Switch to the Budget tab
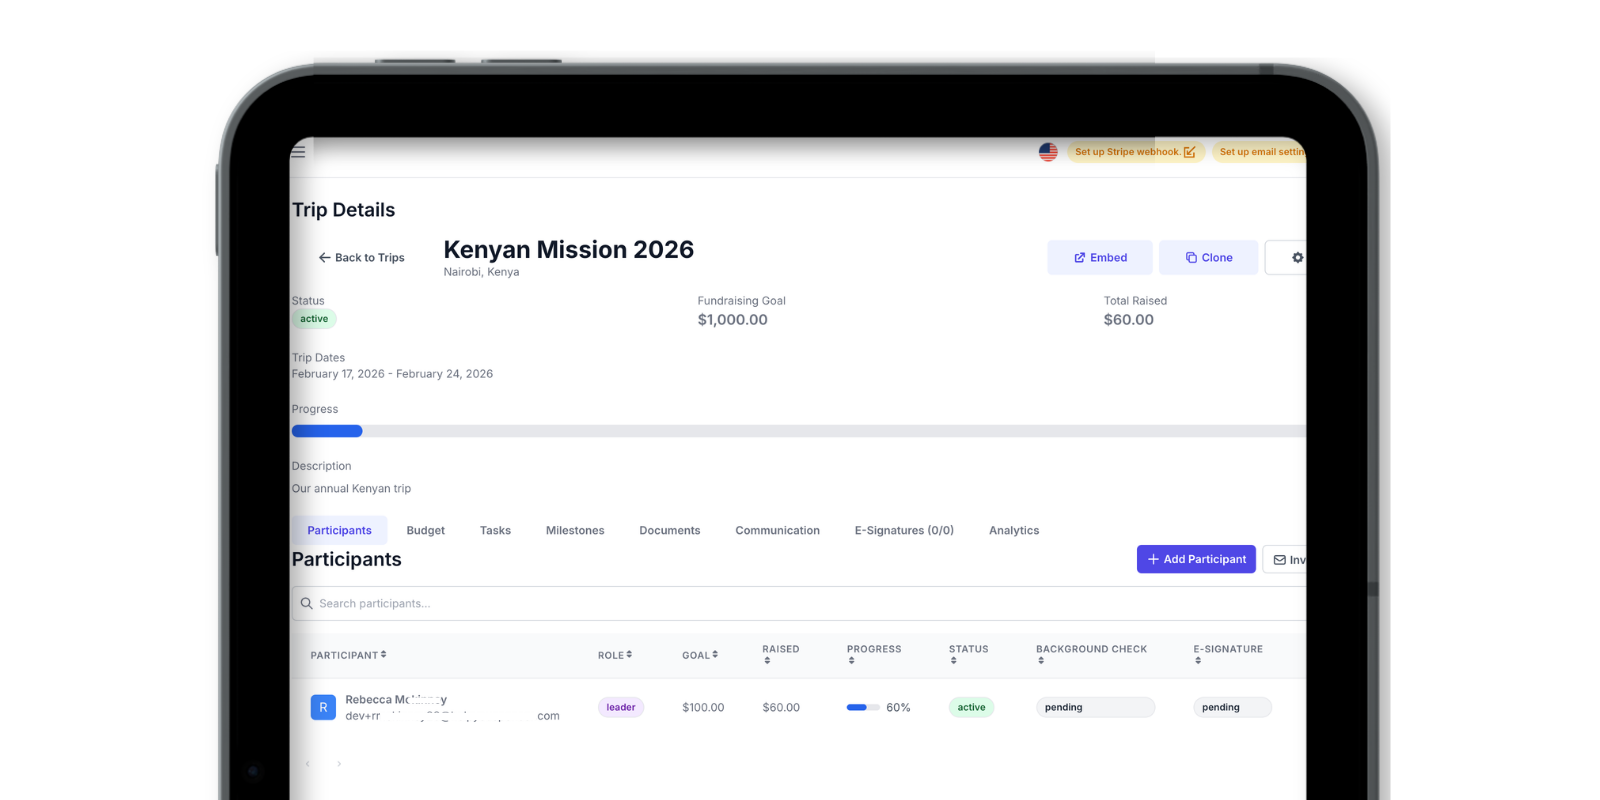This screenshot has height=800, width=1600. pos(425,531)
